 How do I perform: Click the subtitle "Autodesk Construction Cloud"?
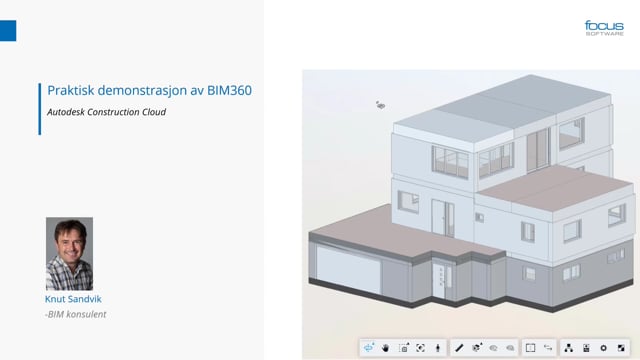coord(107,112)
